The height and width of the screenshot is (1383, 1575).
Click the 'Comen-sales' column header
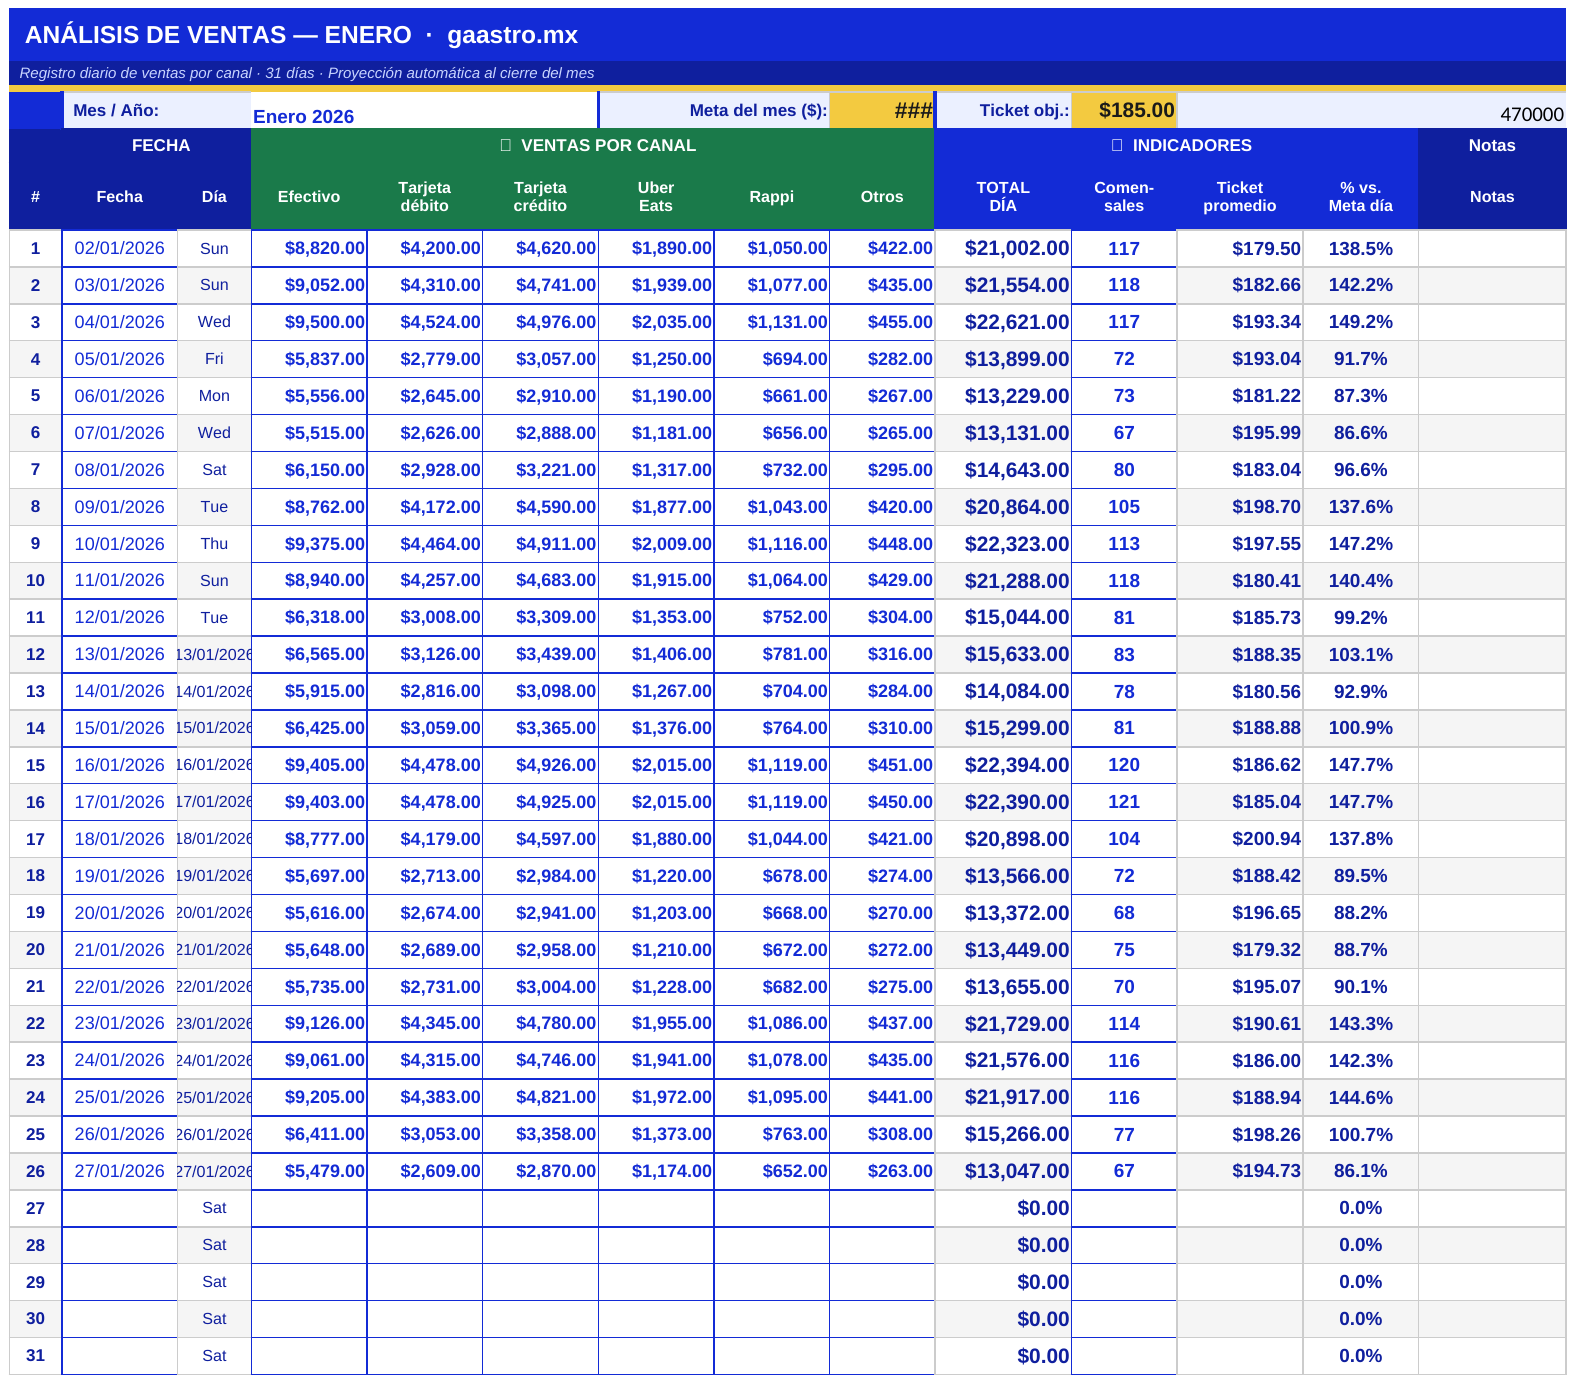pyautogui.click(x=1124, y=196)
